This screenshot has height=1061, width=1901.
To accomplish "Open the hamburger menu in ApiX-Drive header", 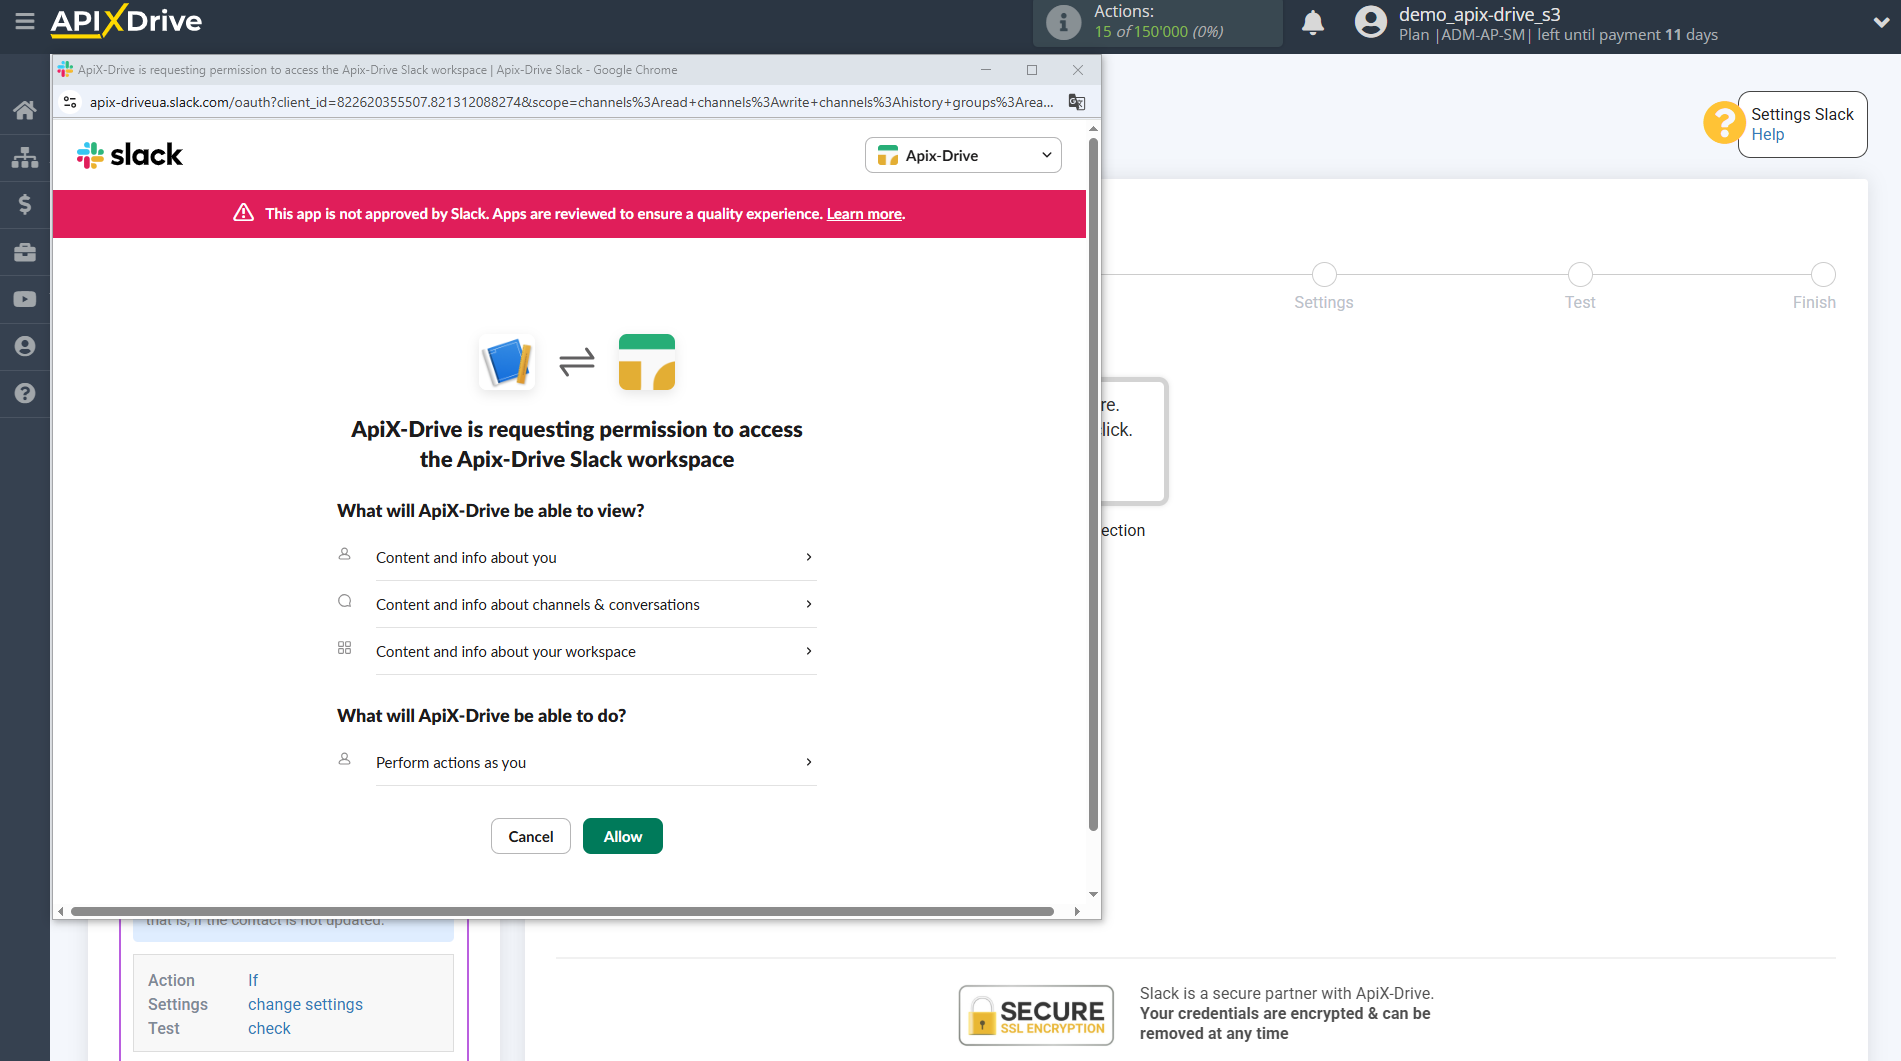I will point(25,21).
